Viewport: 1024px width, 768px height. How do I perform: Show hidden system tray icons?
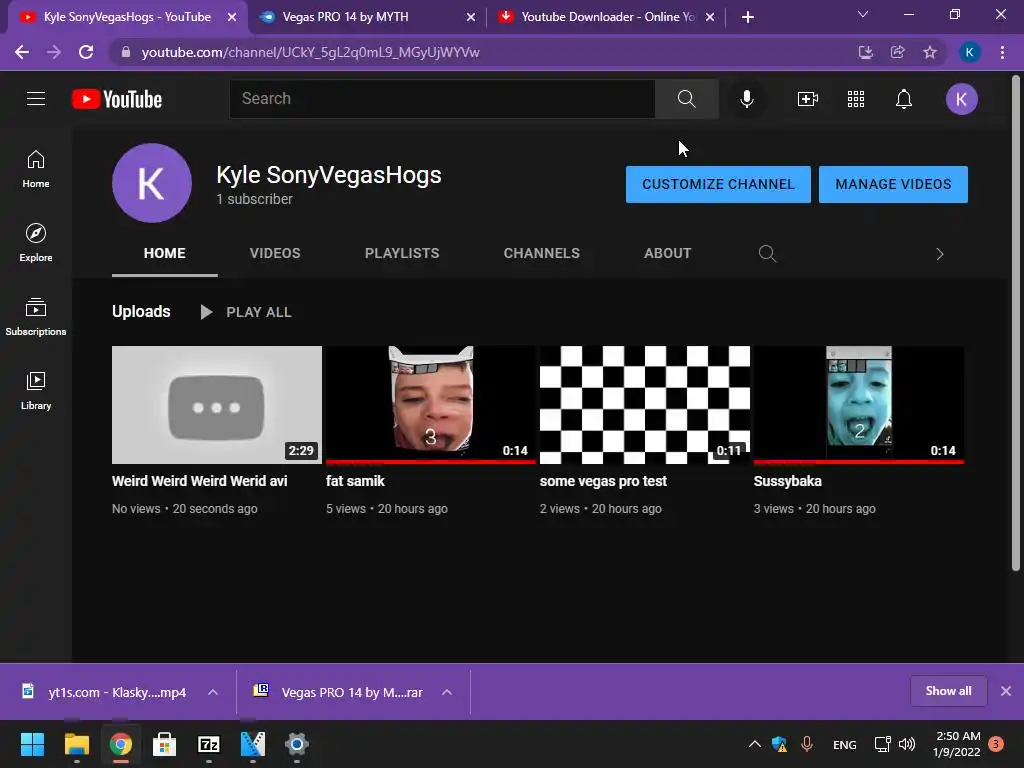pyautogui.click(x=754, y=744)
